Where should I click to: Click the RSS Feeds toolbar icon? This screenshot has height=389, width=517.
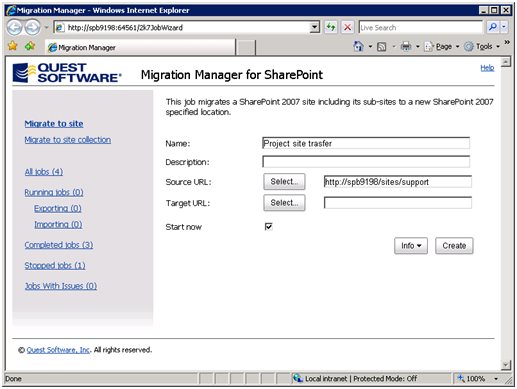click(382, 47)
